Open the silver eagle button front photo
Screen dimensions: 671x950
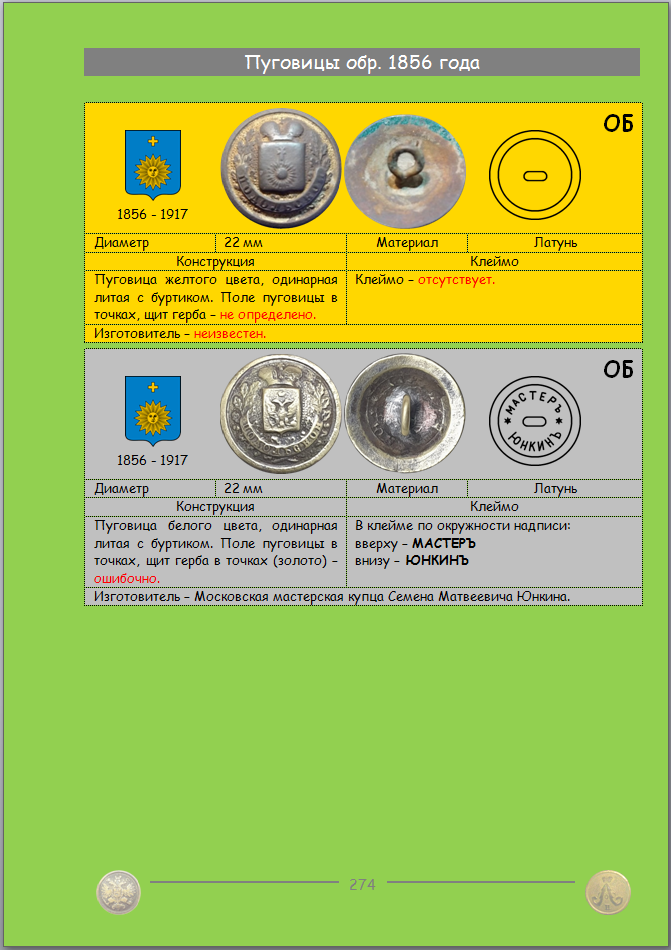(x=281, y=413)
